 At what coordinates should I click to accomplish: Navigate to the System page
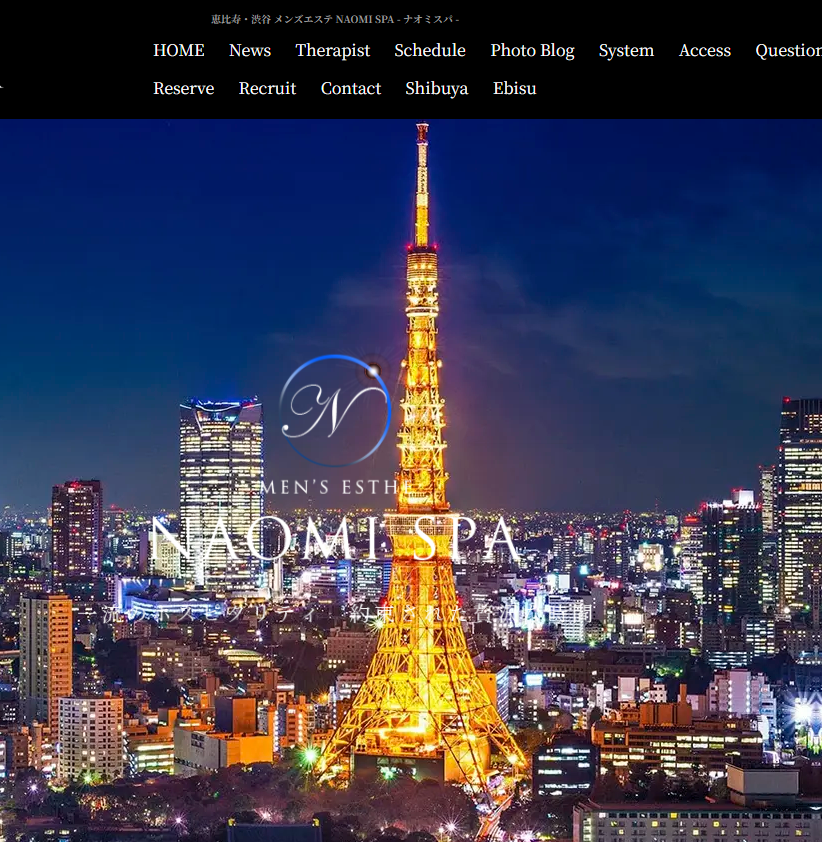626,50
